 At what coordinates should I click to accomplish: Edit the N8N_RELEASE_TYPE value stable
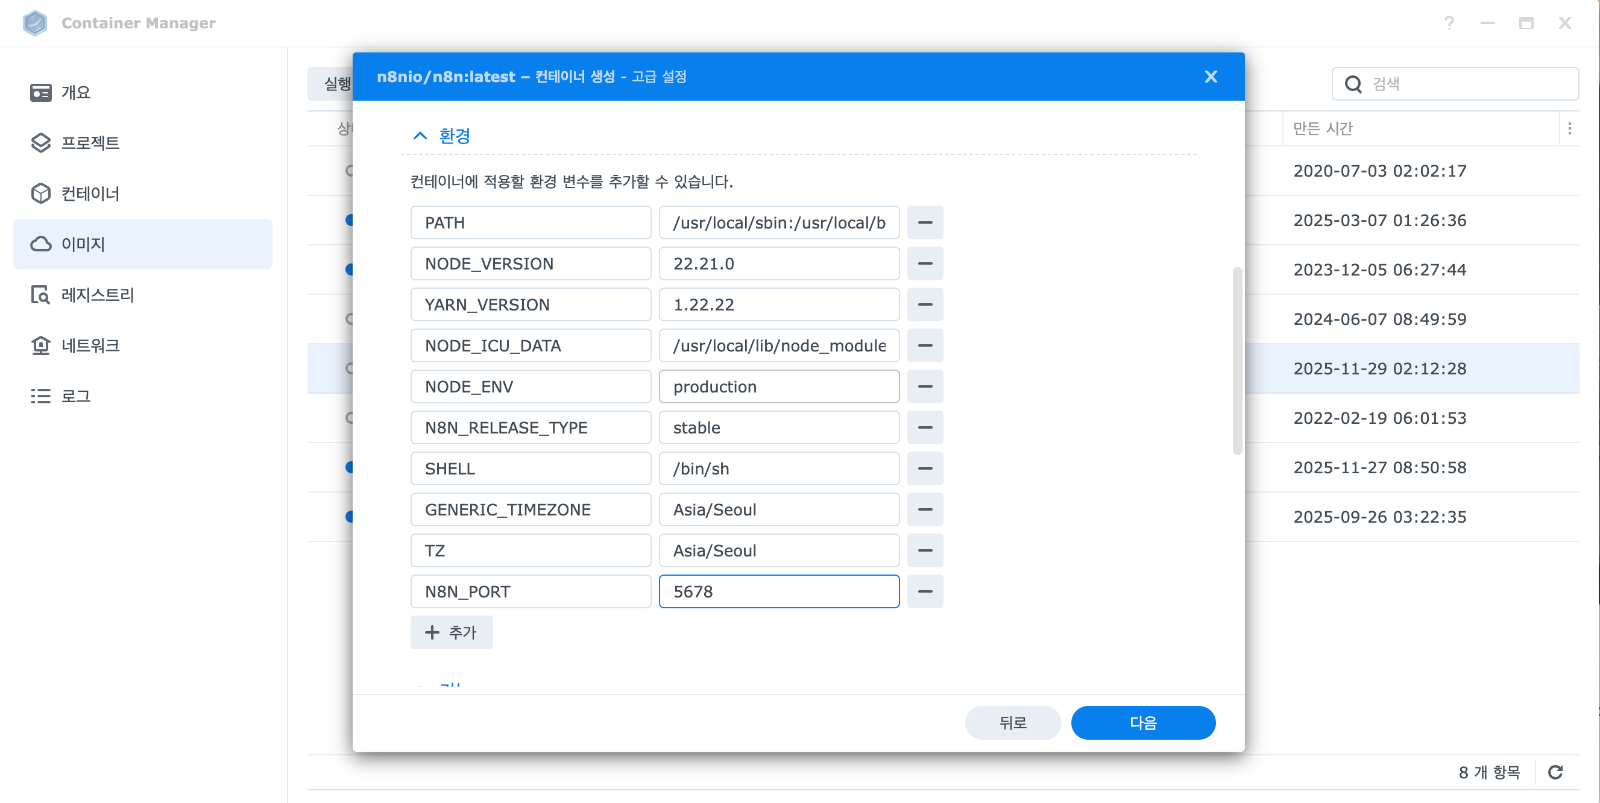[779, 428]
